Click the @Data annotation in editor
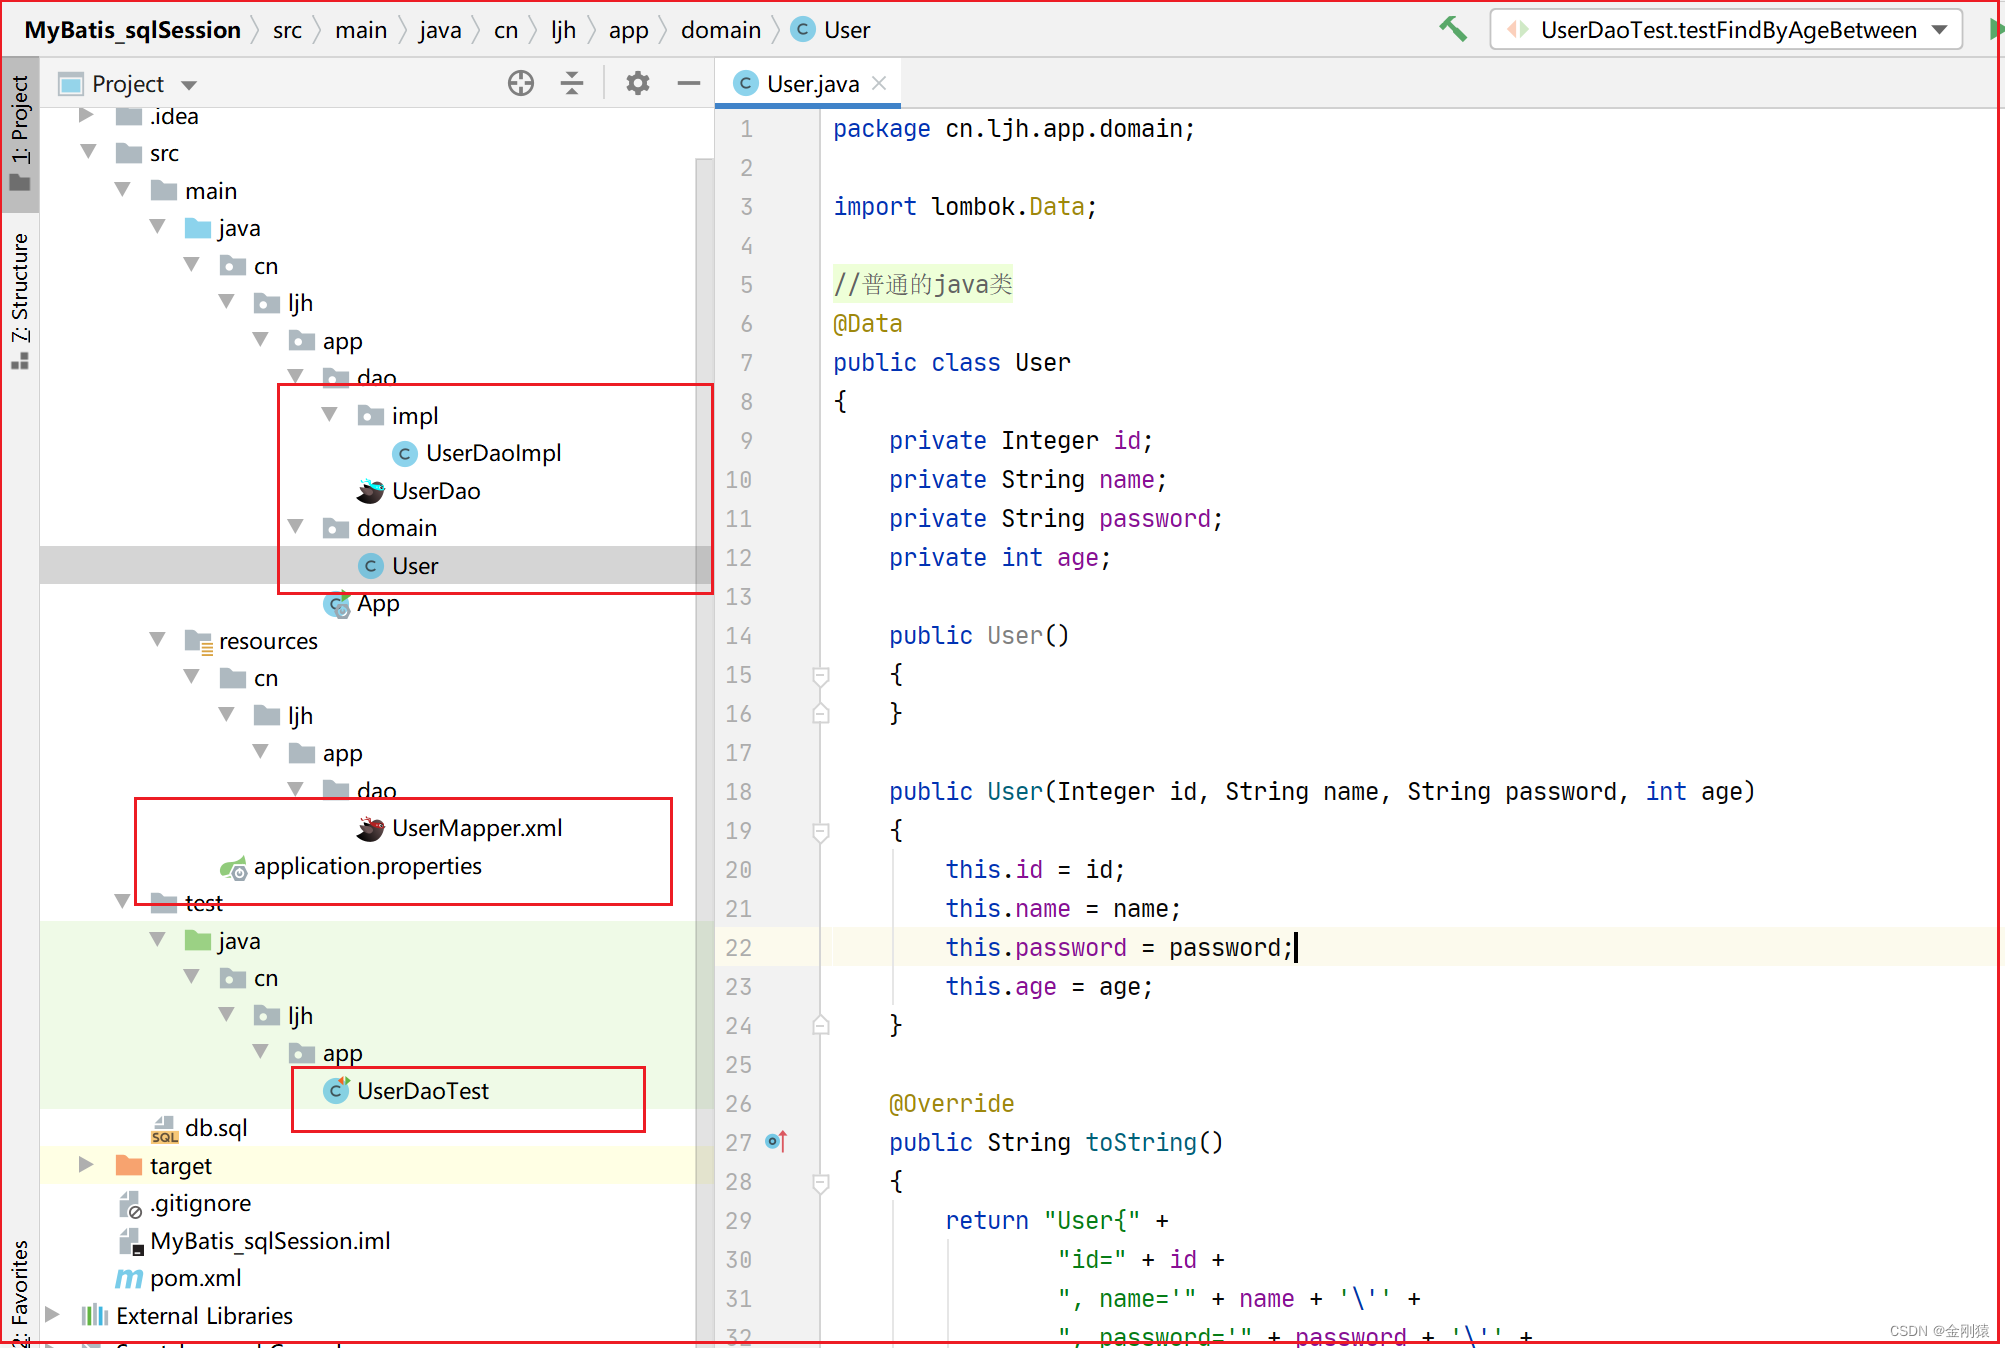The width and height of the screenshot is (2005, 1348). coord(868,324)
